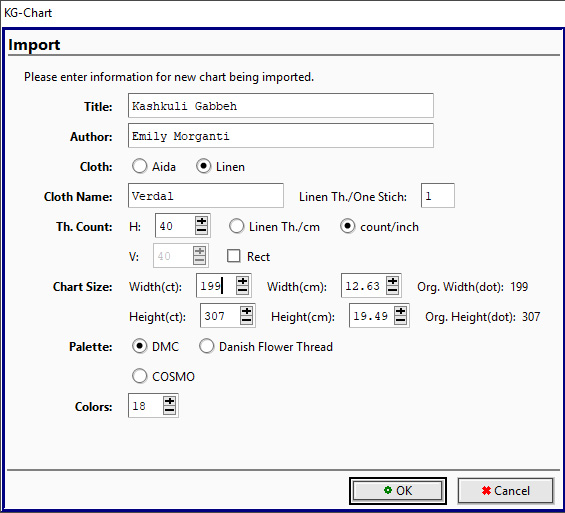Viewport: 565px width, 513px height.
Task: Click minus stepper for Width(cm)
Action: pos(392,290)
